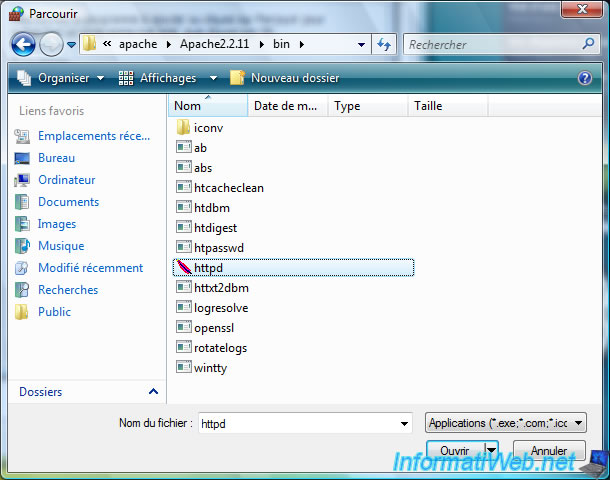The image size is (610, 480).
Task: Open the iconv folder
Action: click(207, 127)
